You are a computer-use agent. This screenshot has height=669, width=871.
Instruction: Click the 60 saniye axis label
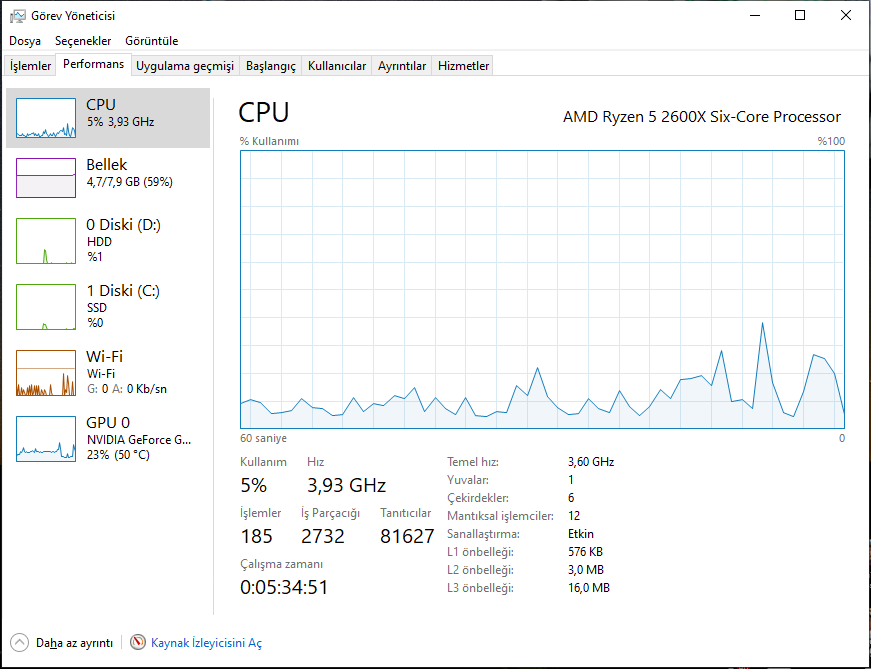click(x=263, y=438)
